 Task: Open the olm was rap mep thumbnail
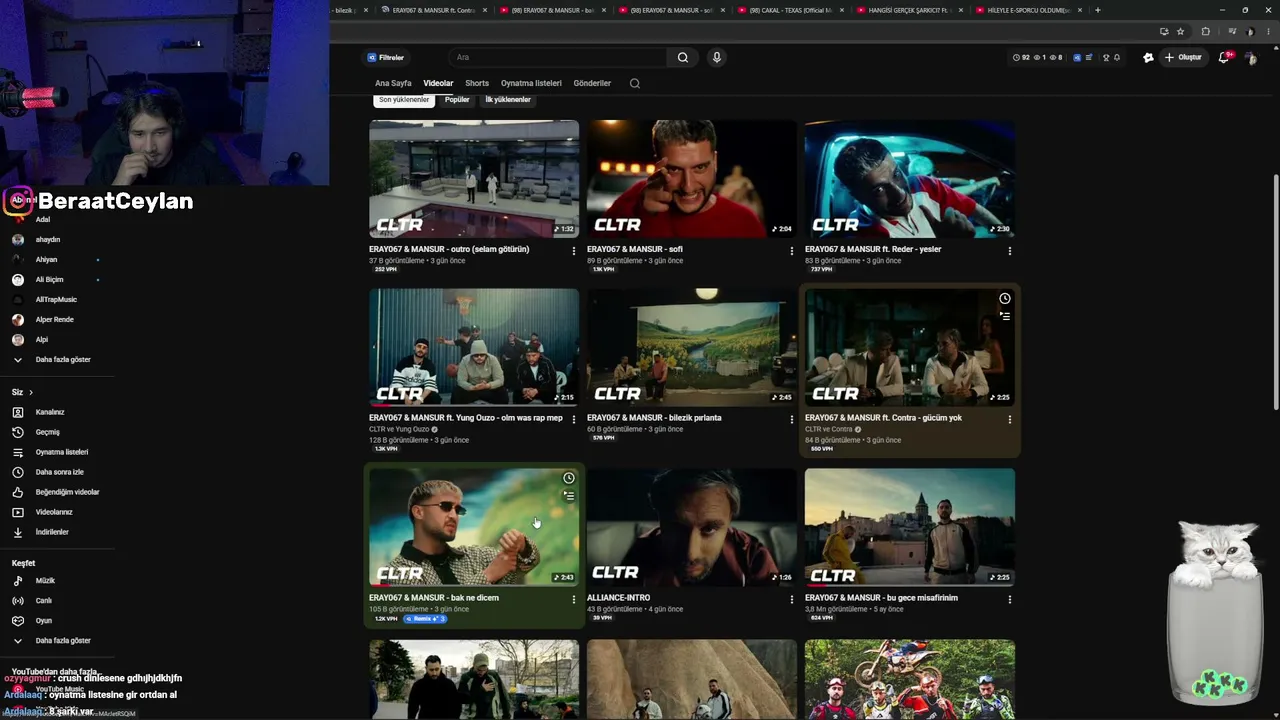coord(474,347)
